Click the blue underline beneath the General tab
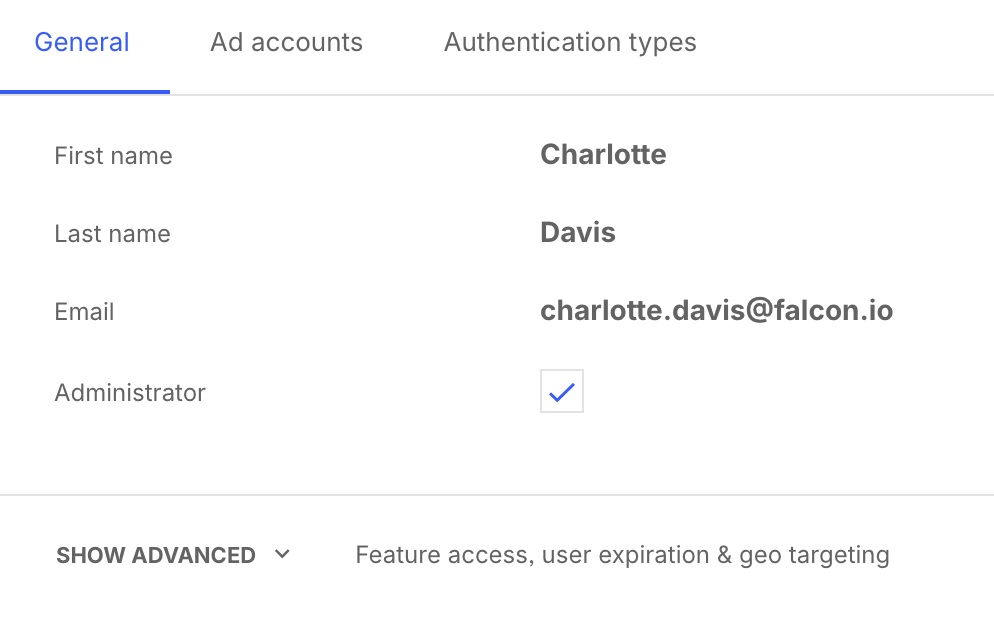This screenshot has height=640, width=994. point(85,92)
